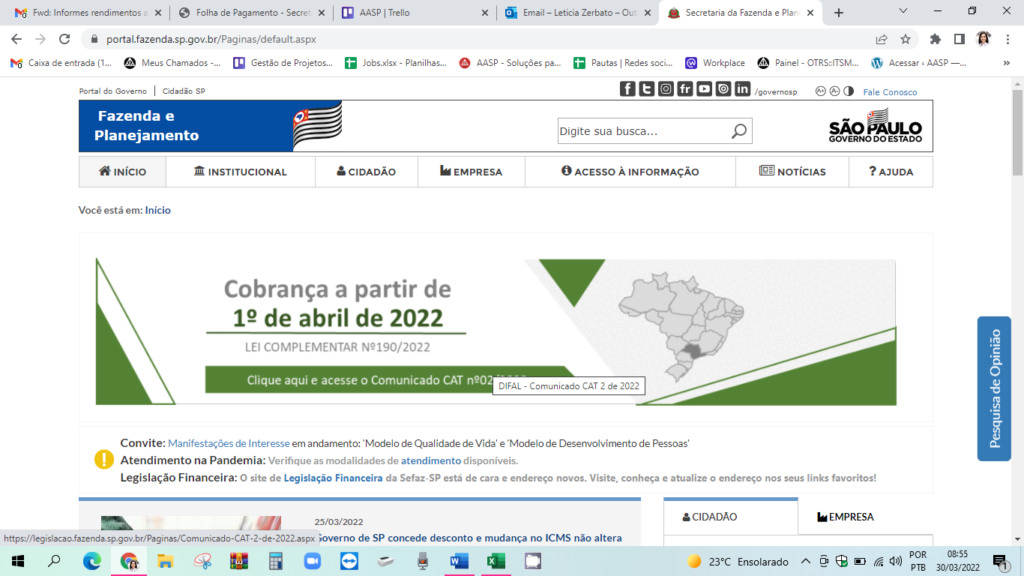The image size is (1024, 576).
Task: Open TeamViewer from the taskbar
Action: click(349, 561)
